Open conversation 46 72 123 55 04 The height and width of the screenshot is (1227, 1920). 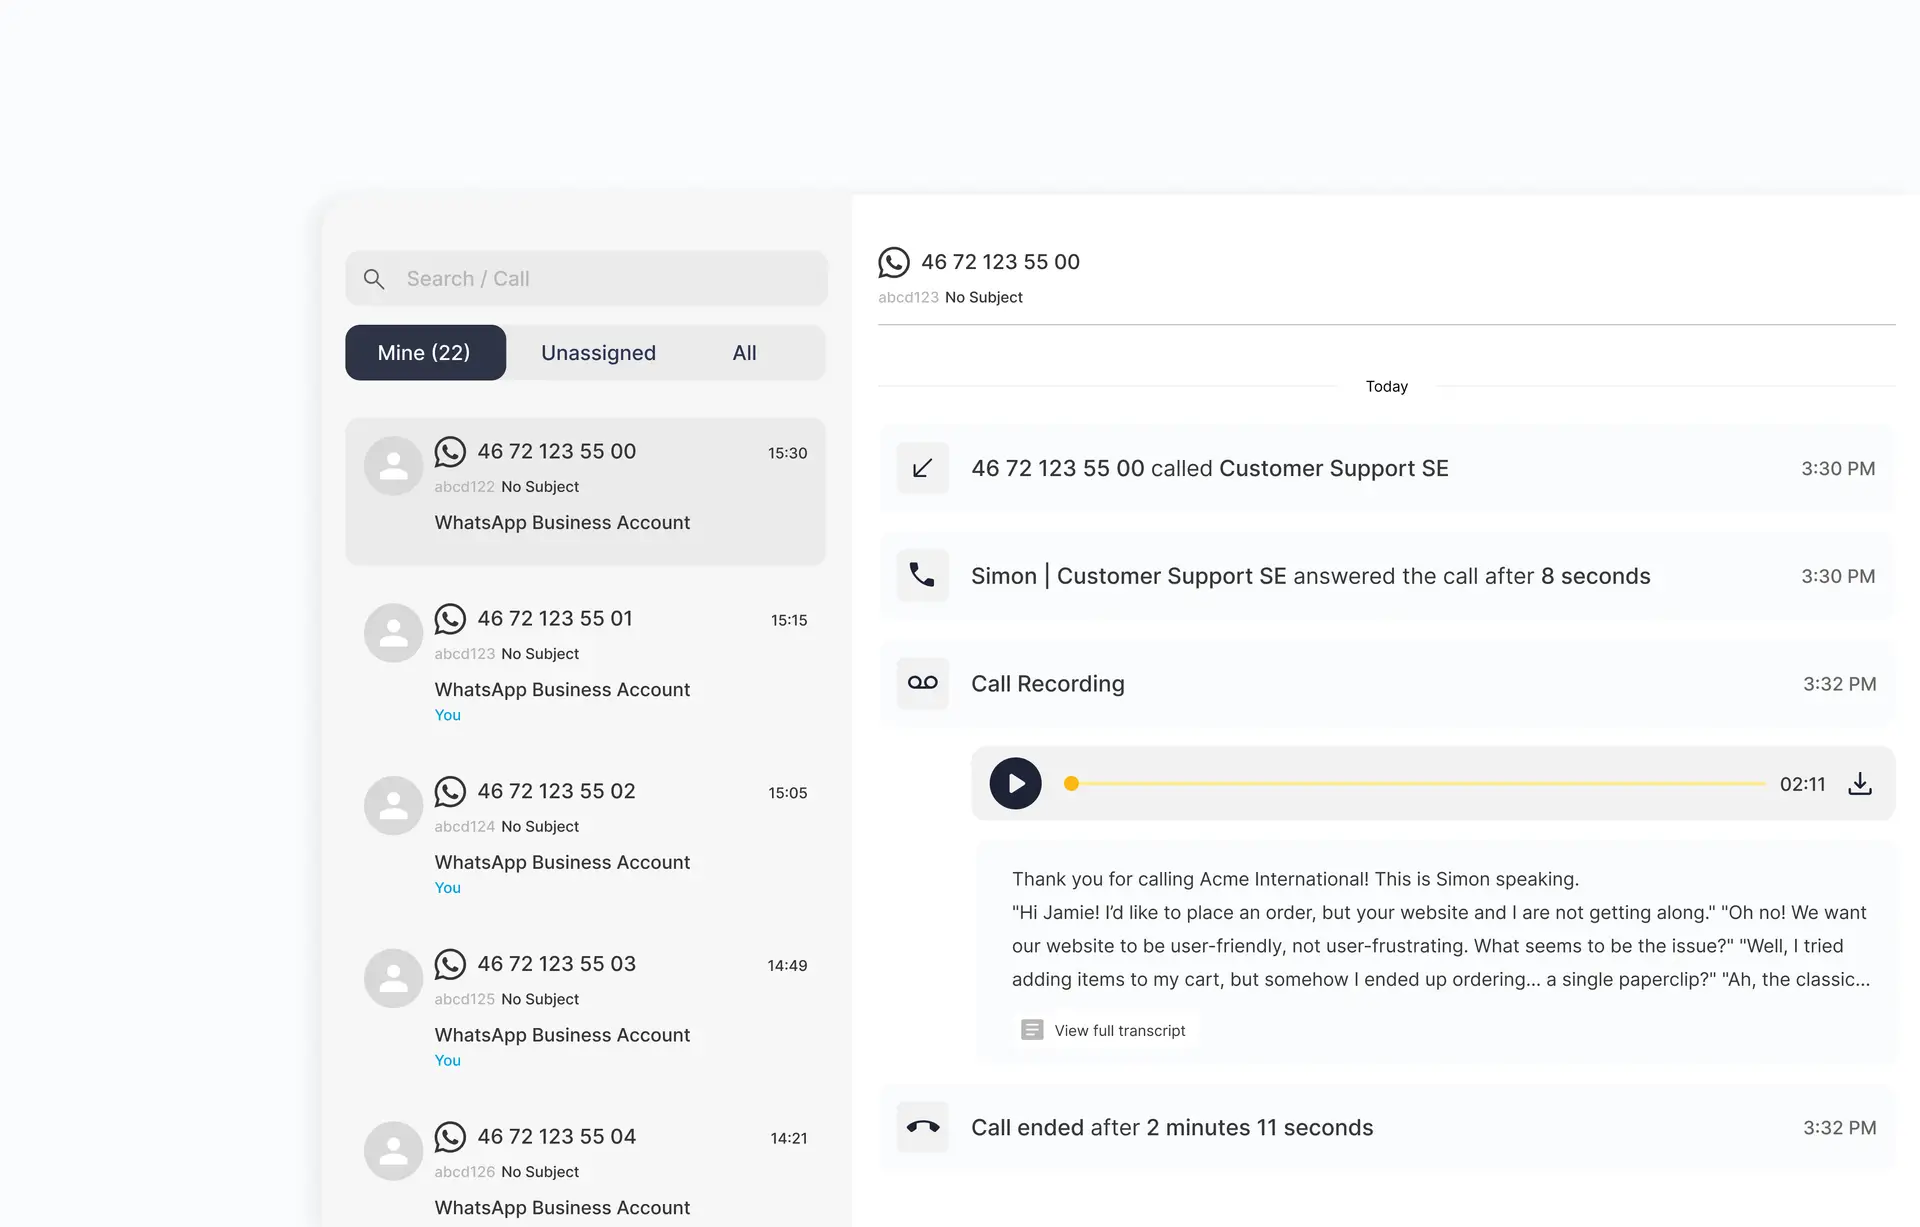tap(585, 1170)
